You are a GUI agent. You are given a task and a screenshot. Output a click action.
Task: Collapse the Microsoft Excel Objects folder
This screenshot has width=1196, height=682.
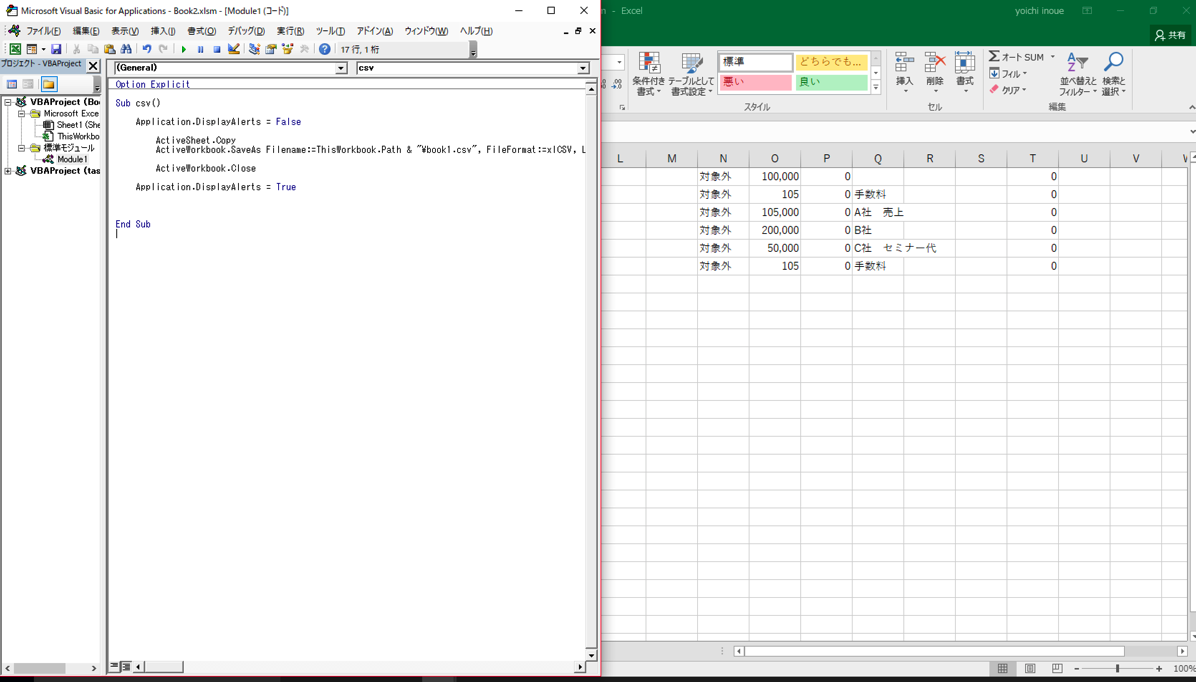(x=21, y=113)
